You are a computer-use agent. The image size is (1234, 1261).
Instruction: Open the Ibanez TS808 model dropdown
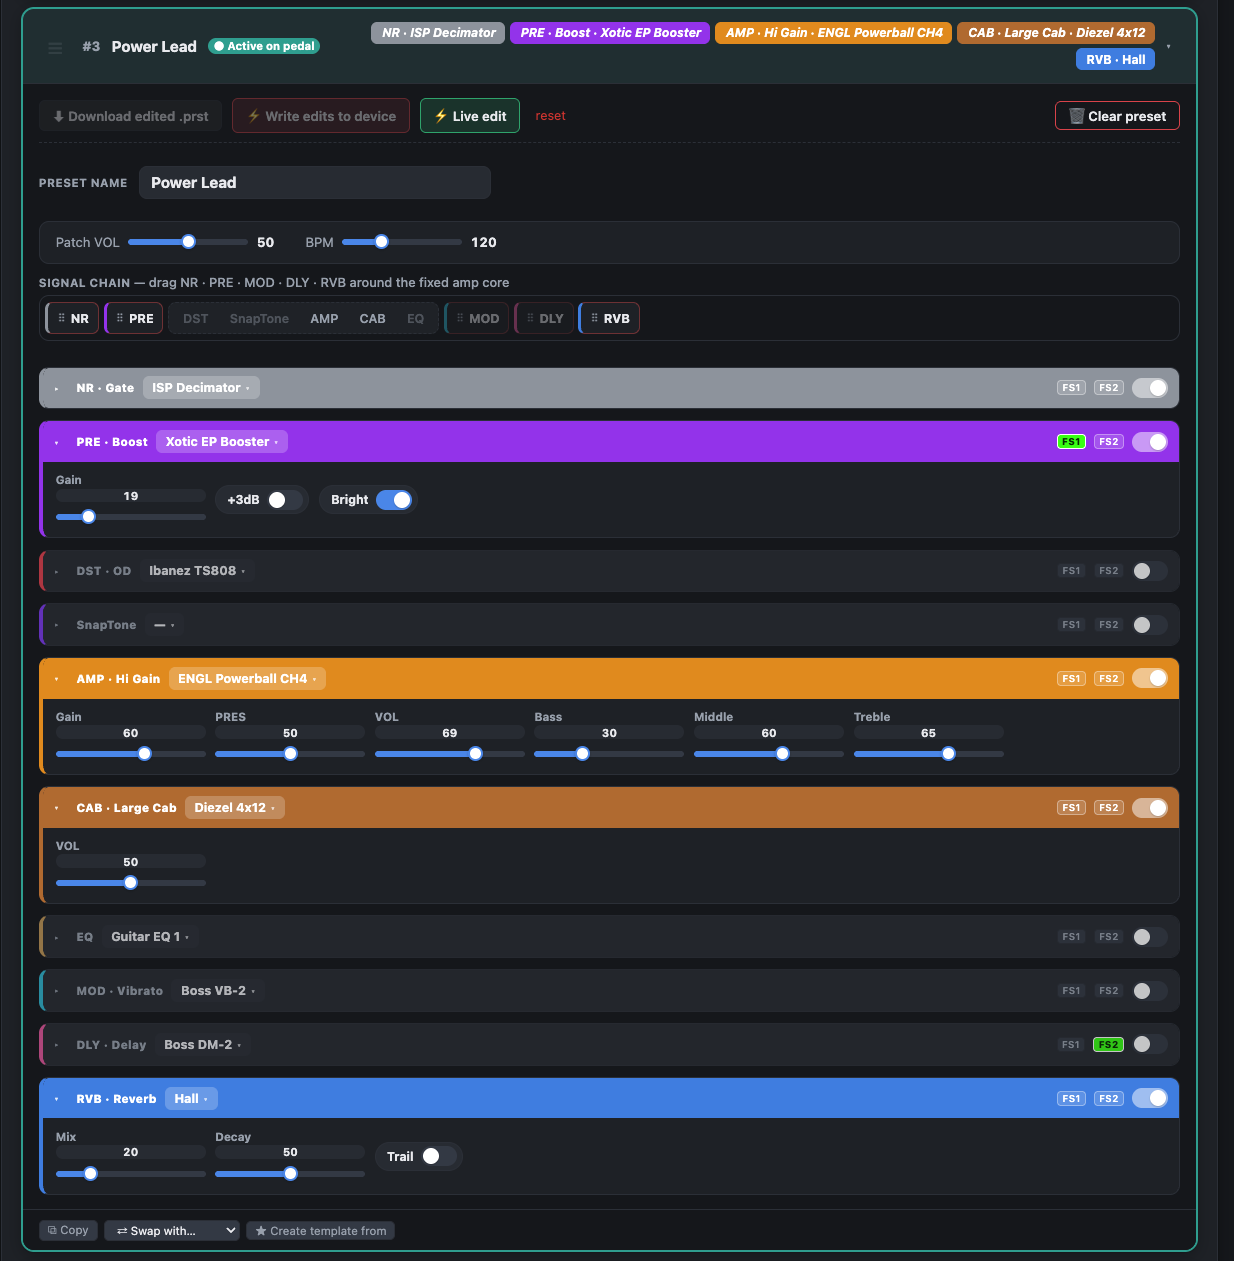(197, 571)
